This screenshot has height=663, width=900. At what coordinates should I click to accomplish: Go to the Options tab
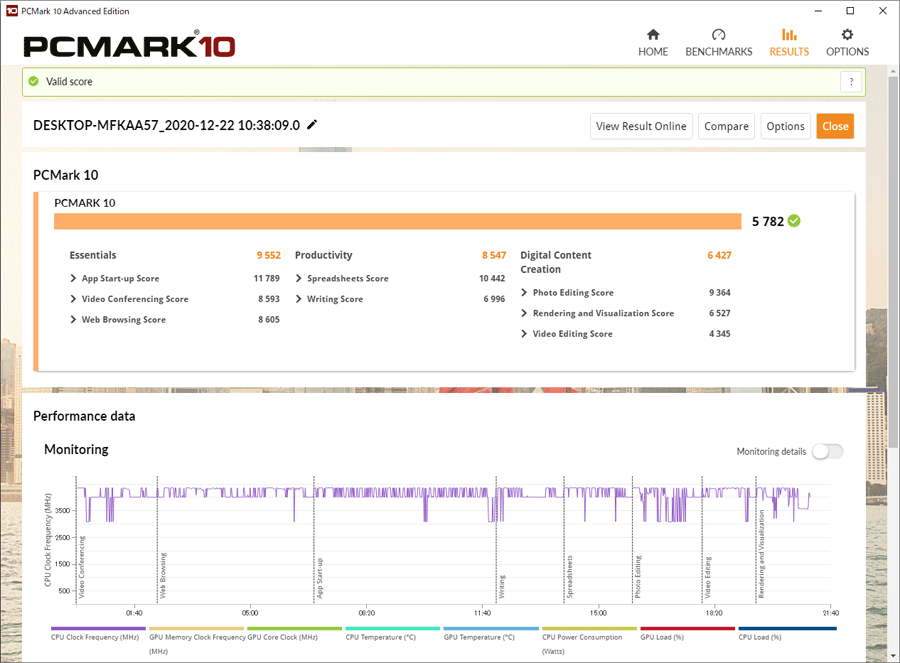coord(847,43)
